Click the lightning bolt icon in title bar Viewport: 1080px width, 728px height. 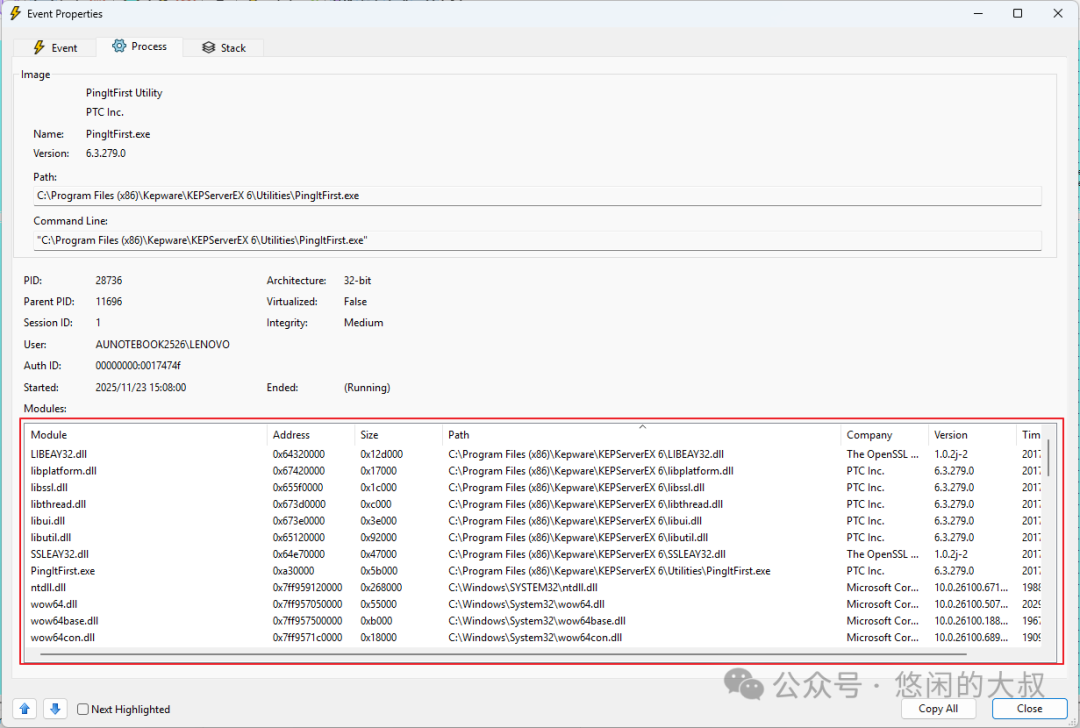point(15,14)
